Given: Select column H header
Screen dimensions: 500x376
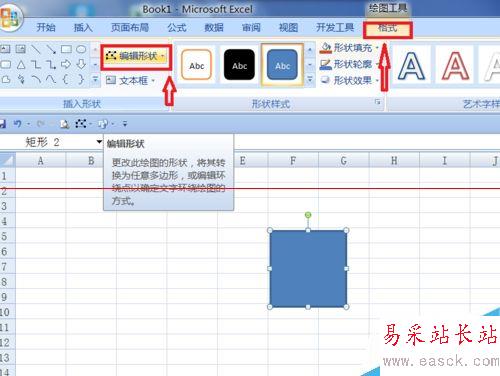Looking at the screenshot, I should (x=394, y=161).
